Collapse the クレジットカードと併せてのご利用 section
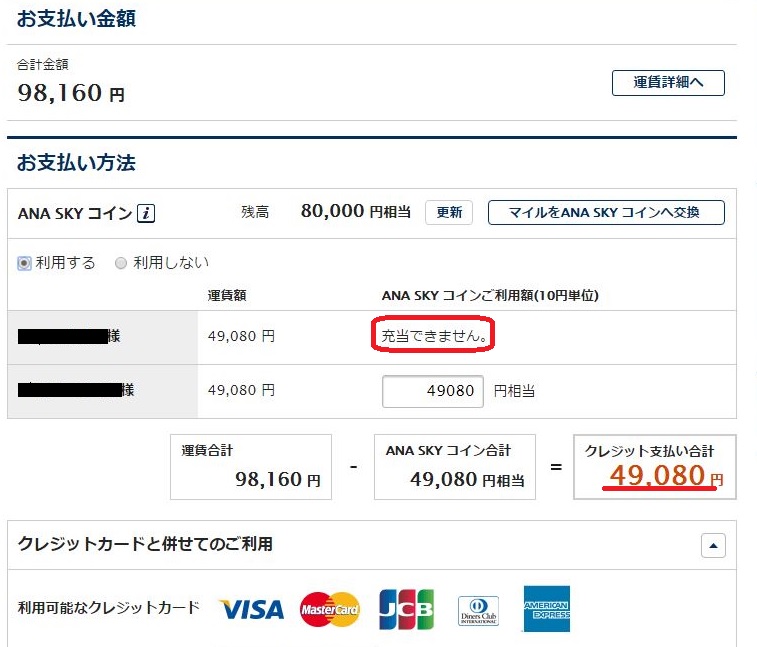 (x=713, y=546)
